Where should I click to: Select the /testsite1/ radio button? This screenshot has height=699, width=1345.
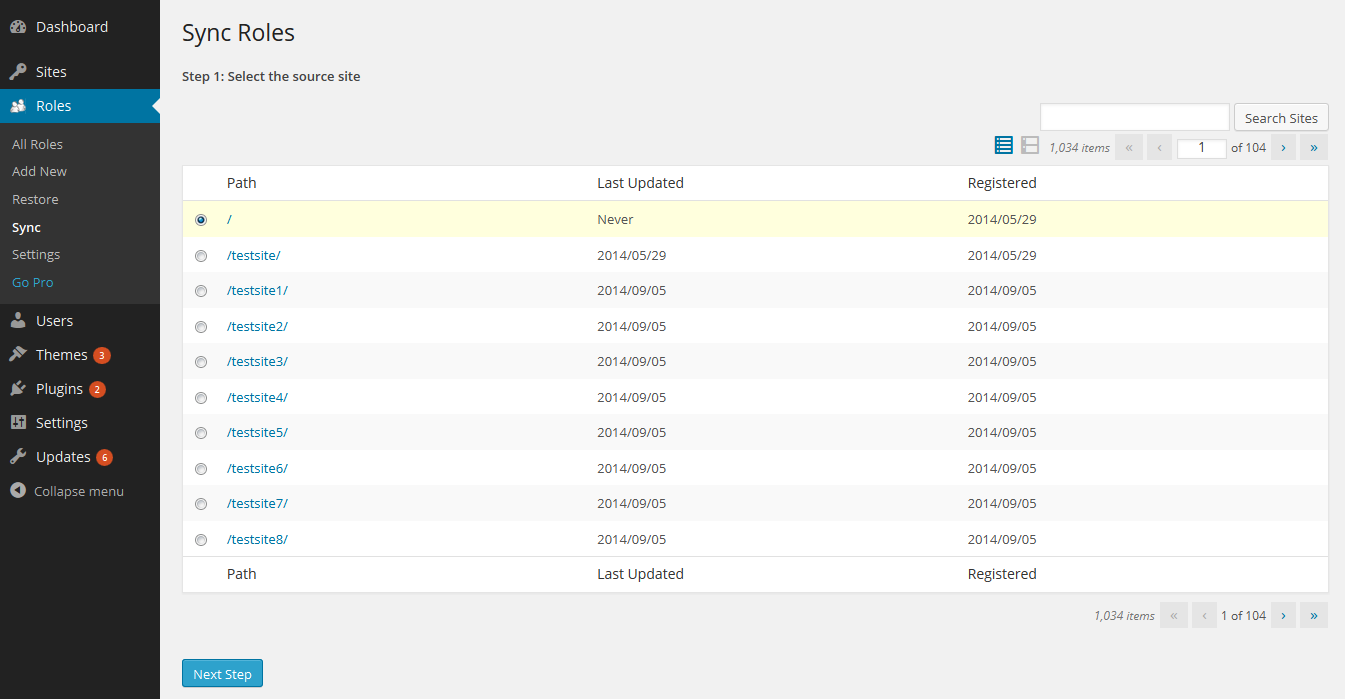point(201,291)
